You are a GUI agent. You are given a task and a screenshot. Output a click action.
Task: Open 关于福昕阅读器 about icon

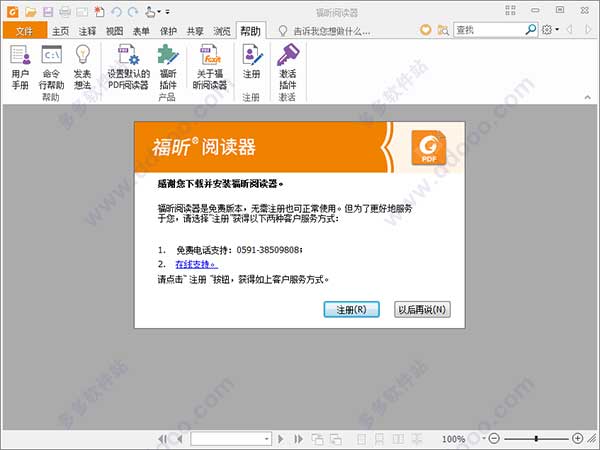click(x=210, y=67)
